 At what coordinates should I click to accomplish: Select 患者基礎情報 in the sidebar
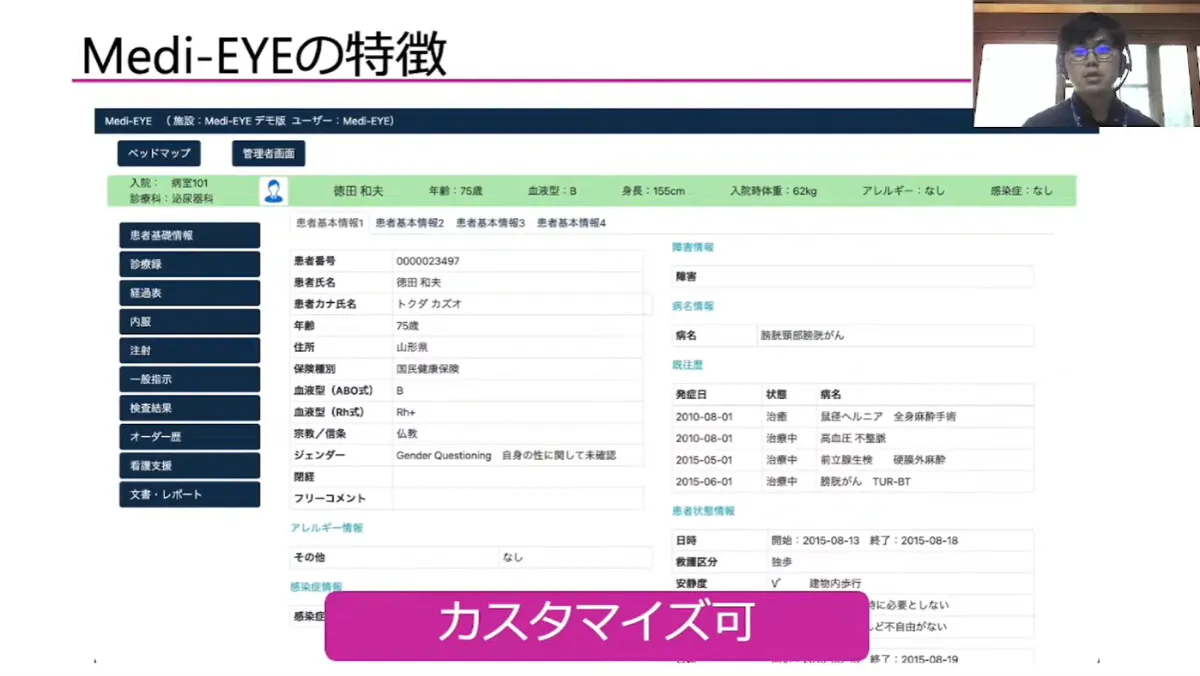[x=189, y=235]
